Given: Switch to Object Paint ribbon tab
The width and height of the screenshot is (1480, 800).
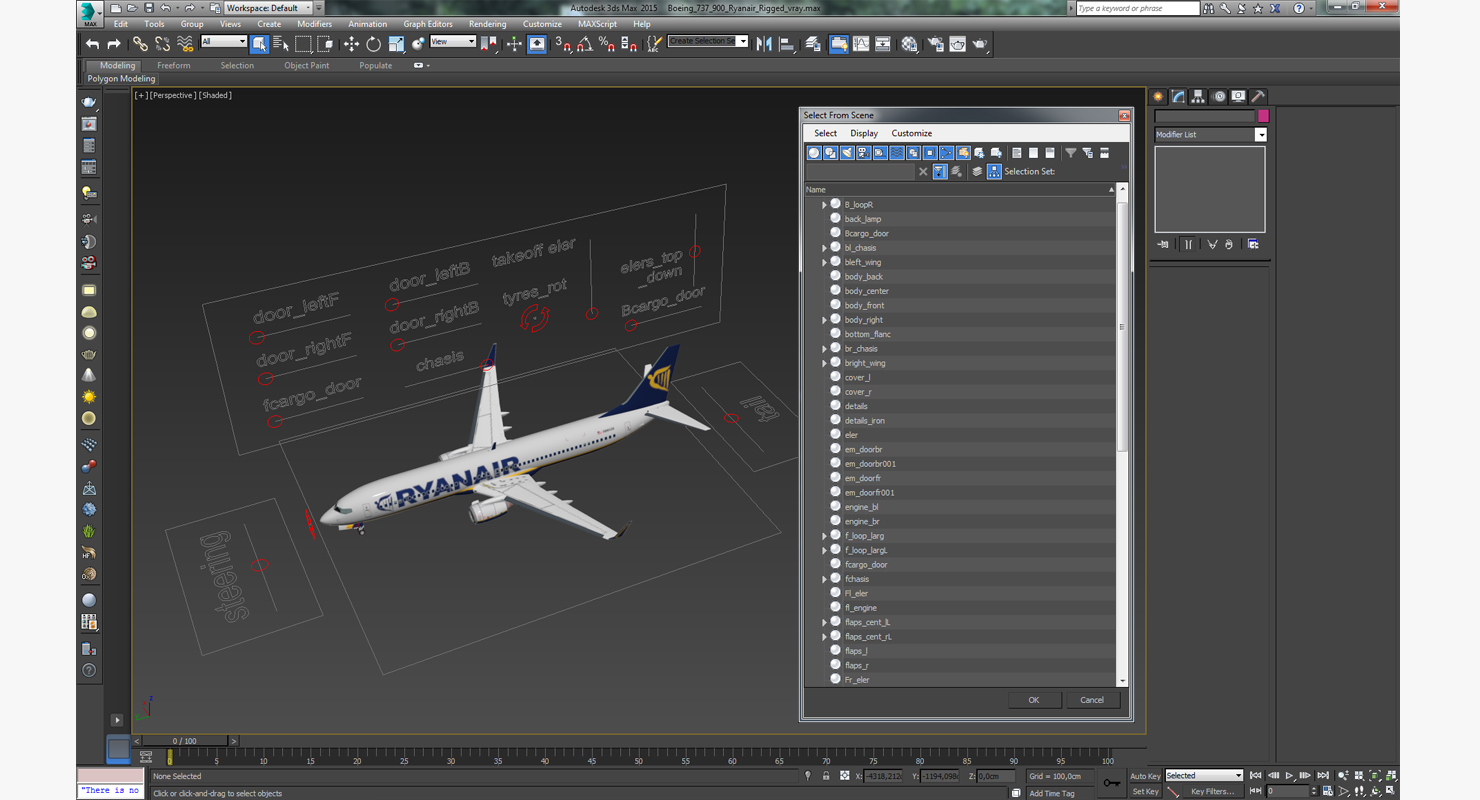Looking at the screenshot, I should click(306, 66).
